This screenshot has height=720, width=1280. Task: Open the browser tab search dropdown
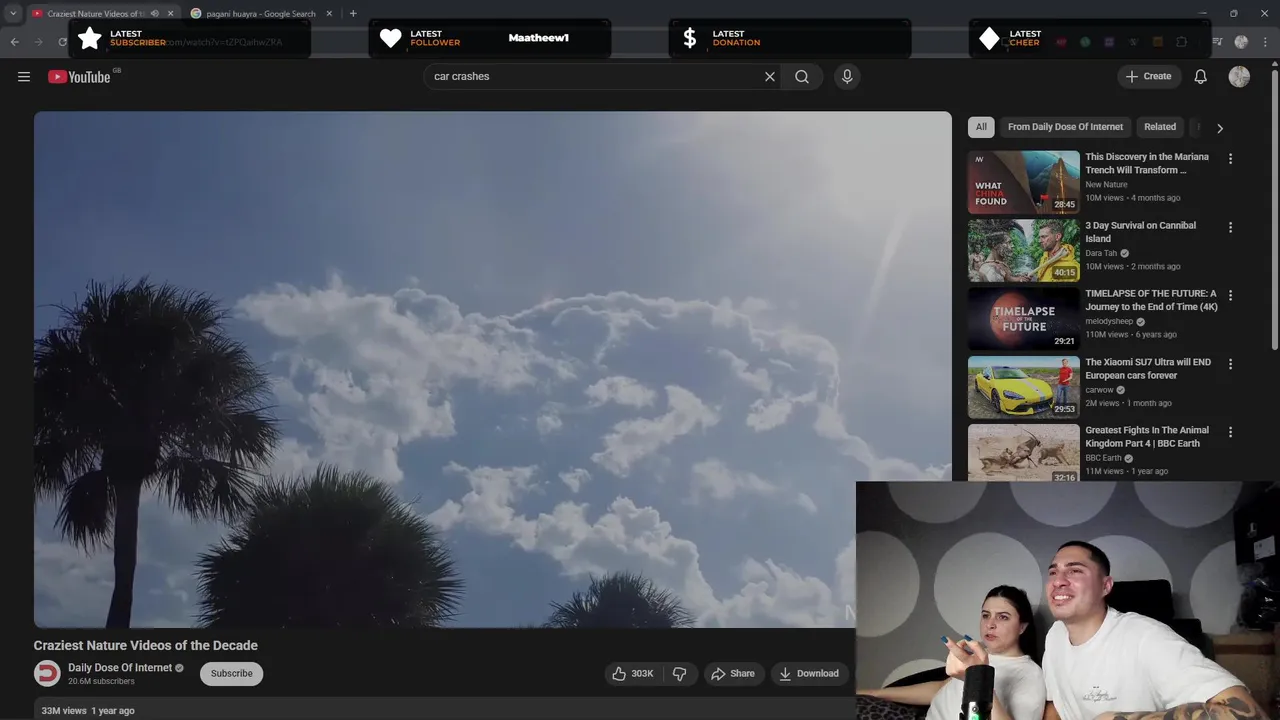click(13, 14)
